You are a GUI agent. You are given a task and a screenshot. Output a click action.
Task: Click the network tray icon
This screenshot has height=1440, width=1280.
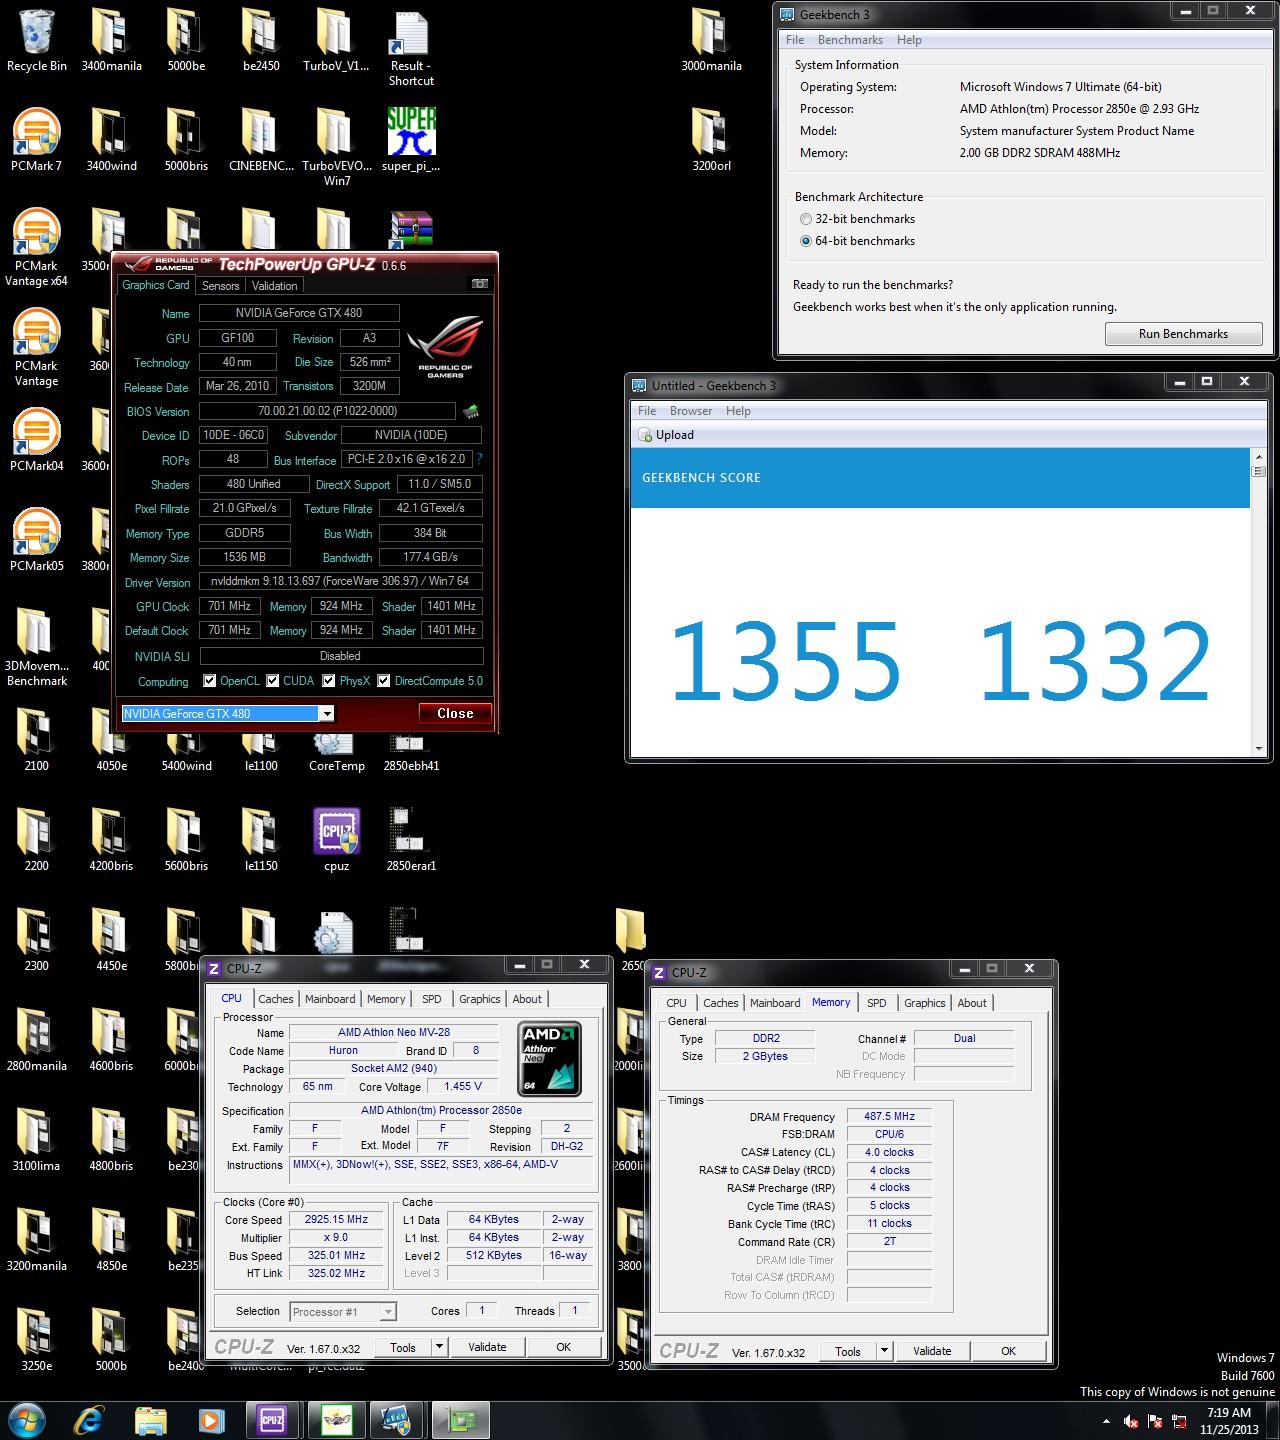[x=1179, y=1421]
